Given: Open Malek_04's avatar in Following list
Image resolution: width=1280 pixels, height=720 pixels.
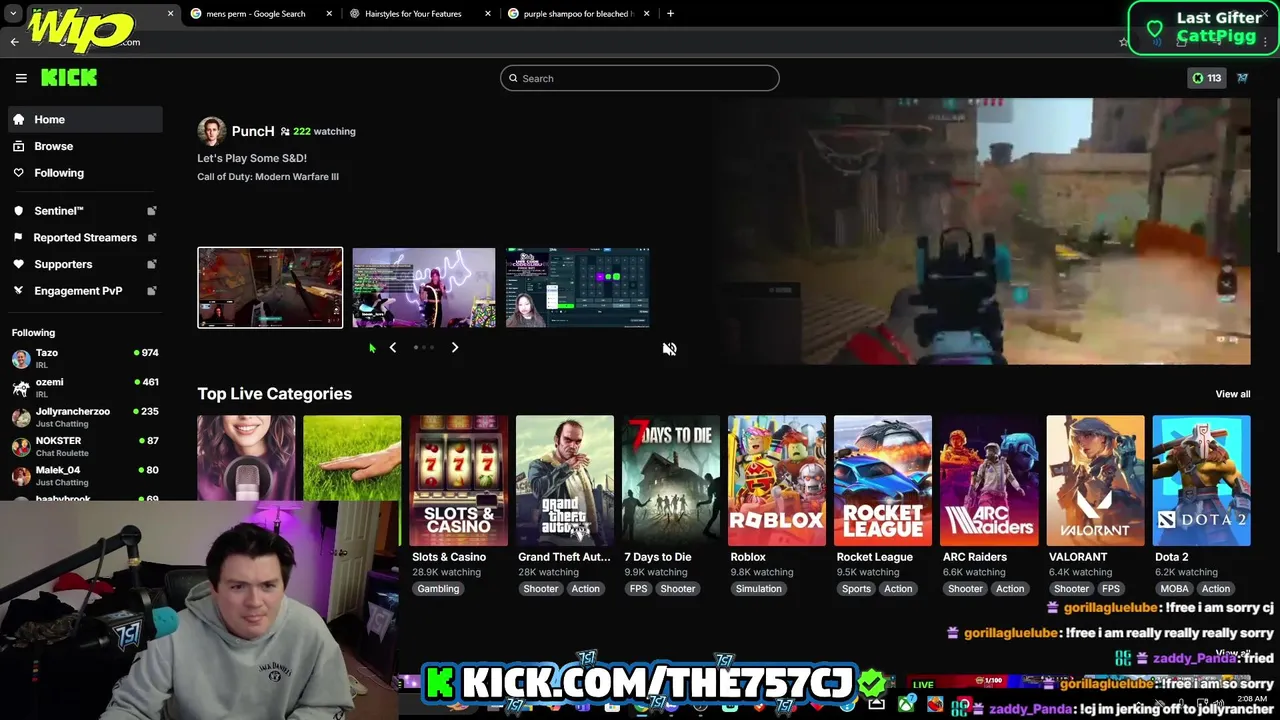Looking at the screenshot, I should [x=21, y=475].
